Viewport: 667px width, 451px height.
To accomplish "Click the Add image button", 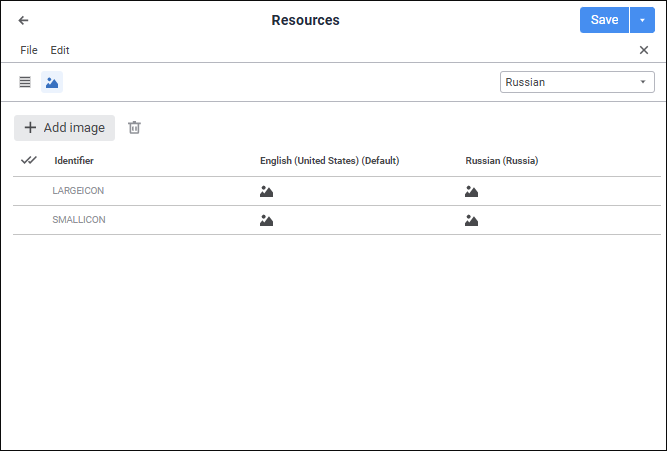I will coord(65,128).
